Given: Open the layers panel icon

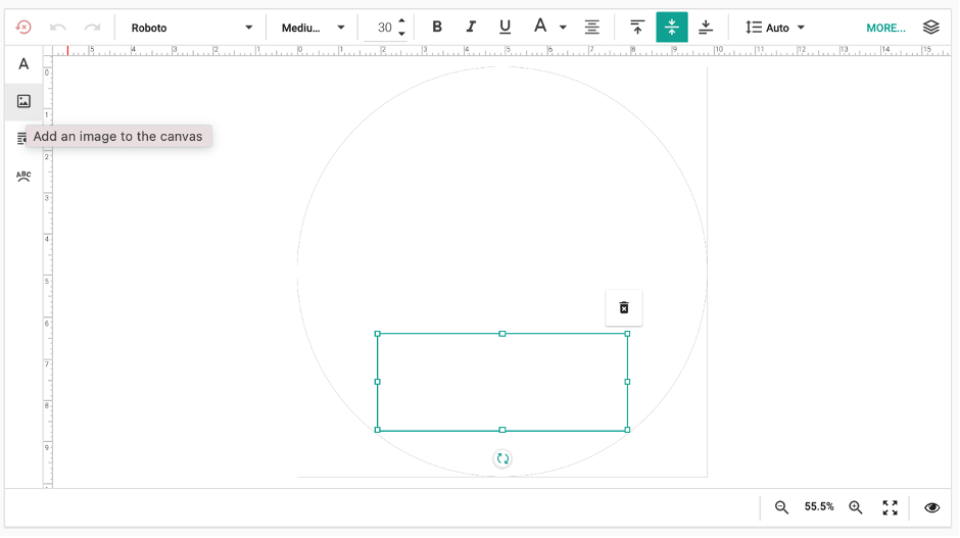Looking at the screenshot, I should pyautogui.click(x=931, y=28).
